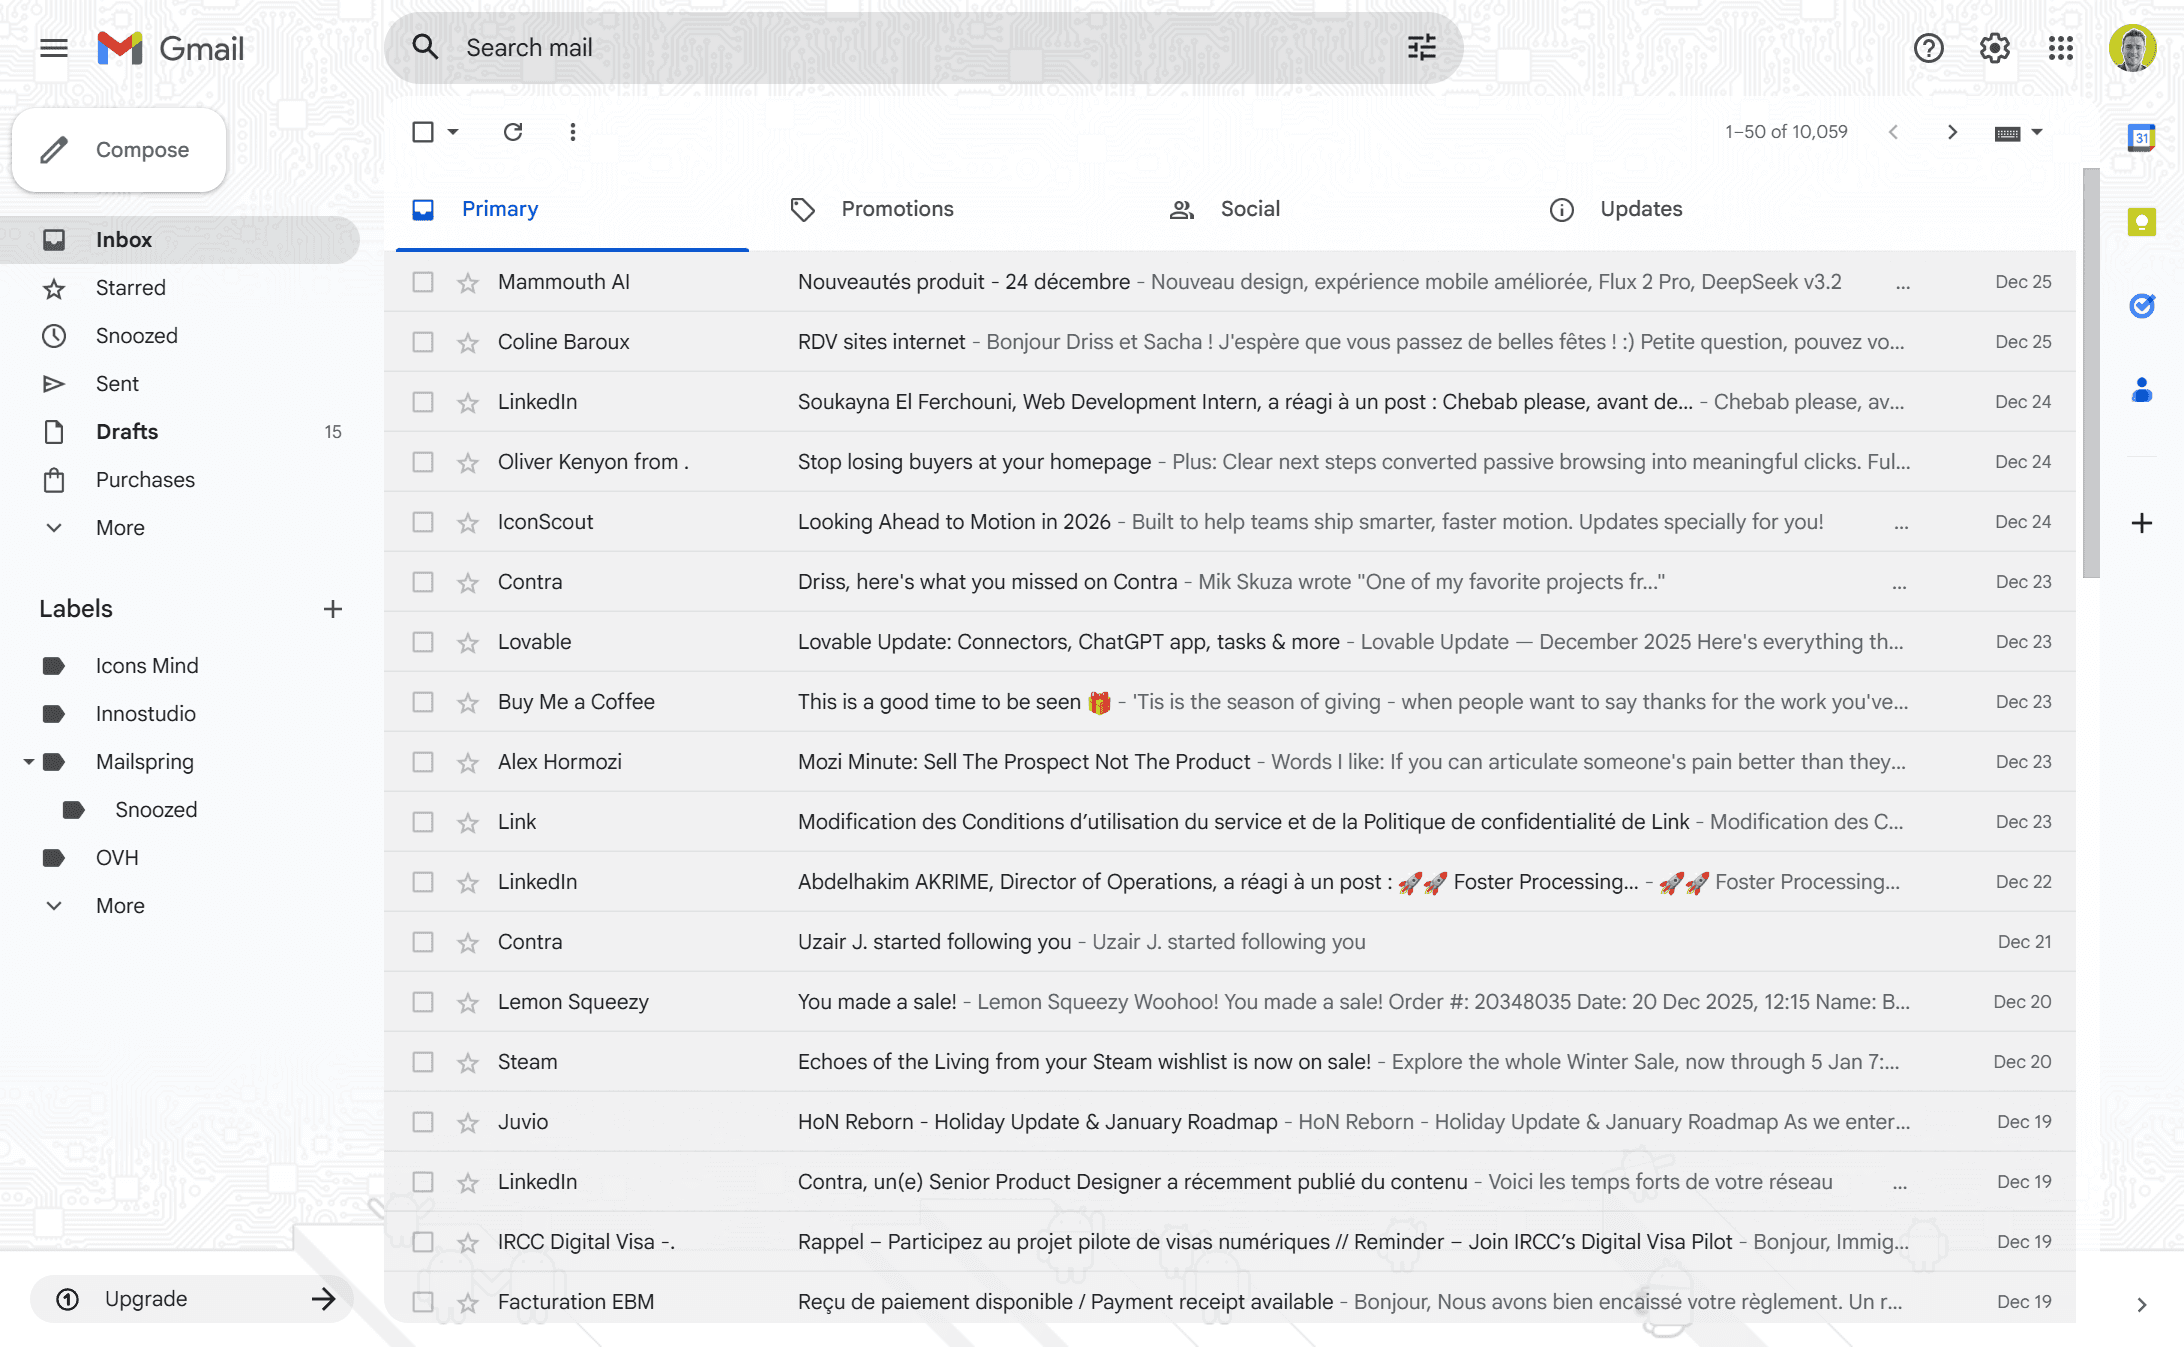Open Google apps grid icon
Viewport: 2184px width, 1347px height.
(x=2060, y=48)
